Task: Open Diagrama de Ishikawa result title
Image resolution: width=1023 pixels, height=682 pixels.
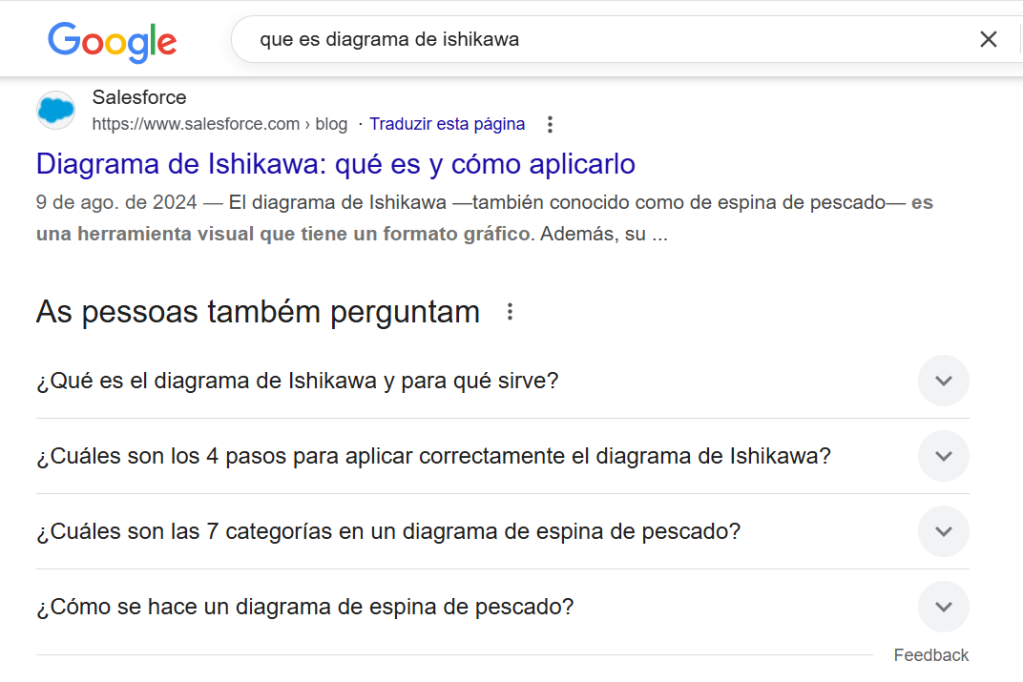Action: [x=335, y=164]
